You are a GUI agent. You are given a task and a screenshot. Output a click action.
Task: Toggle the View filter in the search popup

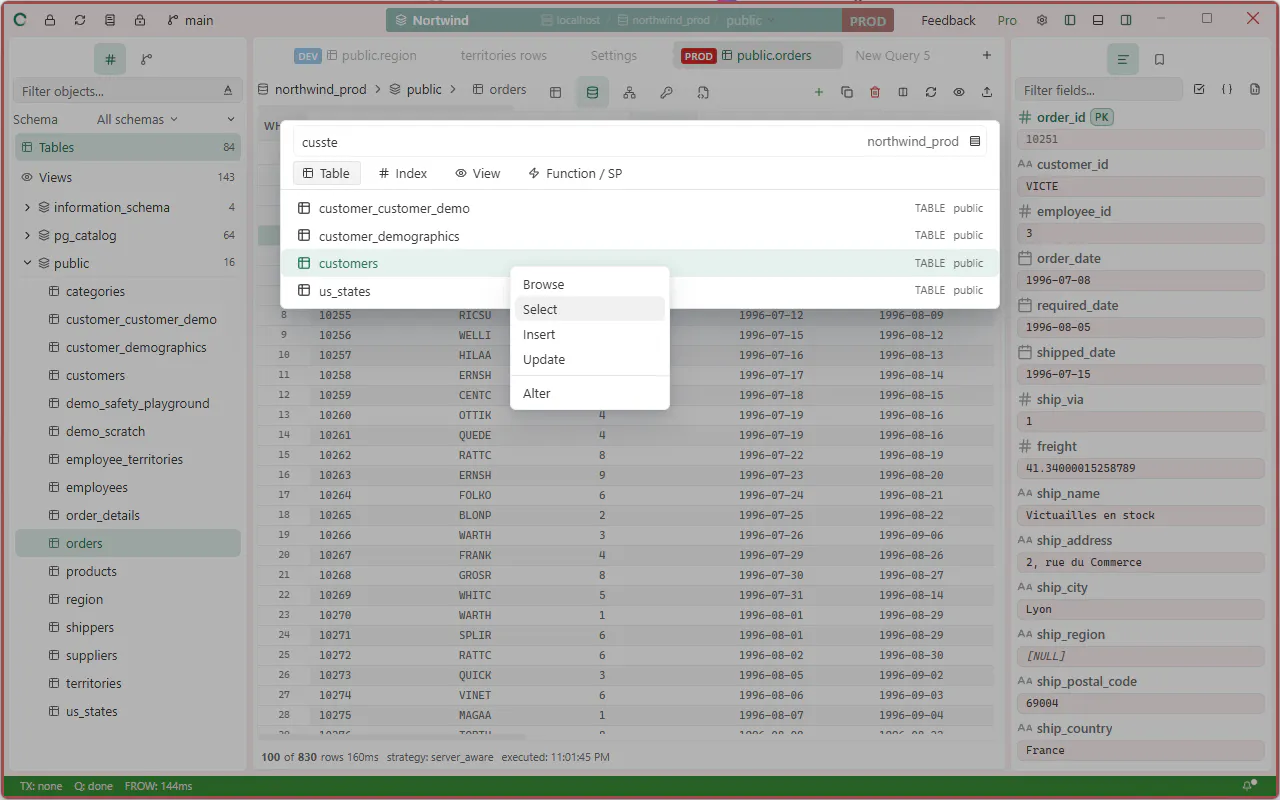(x=478, y=173)
